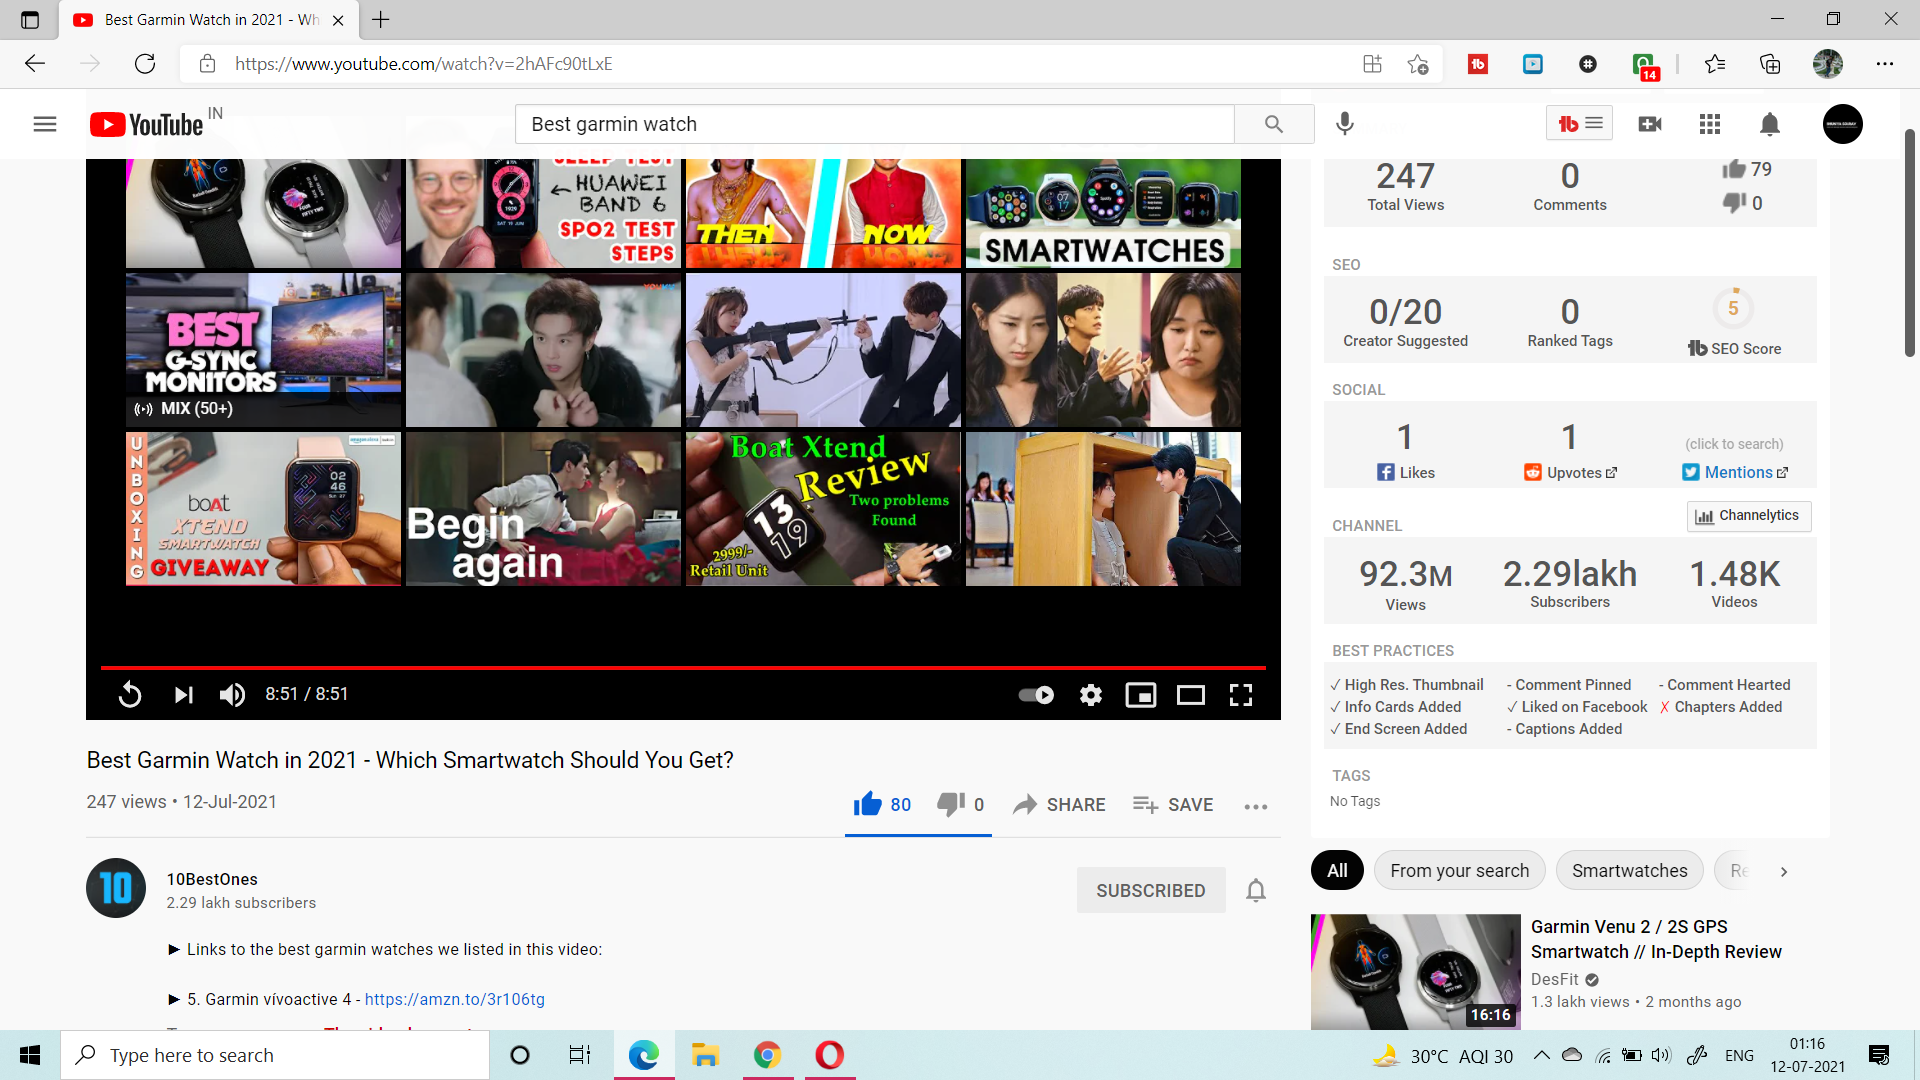
Task: Open a new browser tab
Action: pos(381,19)
